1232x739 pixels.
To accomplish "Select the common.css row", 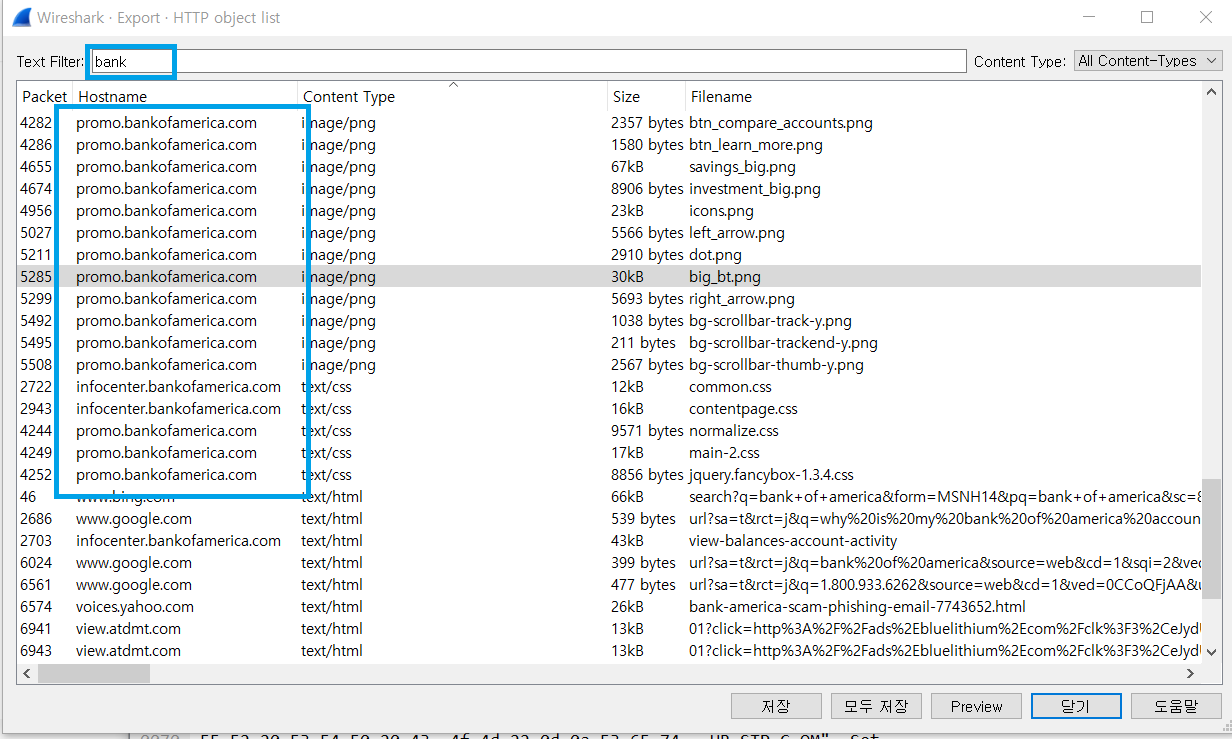I will (x=610, y=387).
